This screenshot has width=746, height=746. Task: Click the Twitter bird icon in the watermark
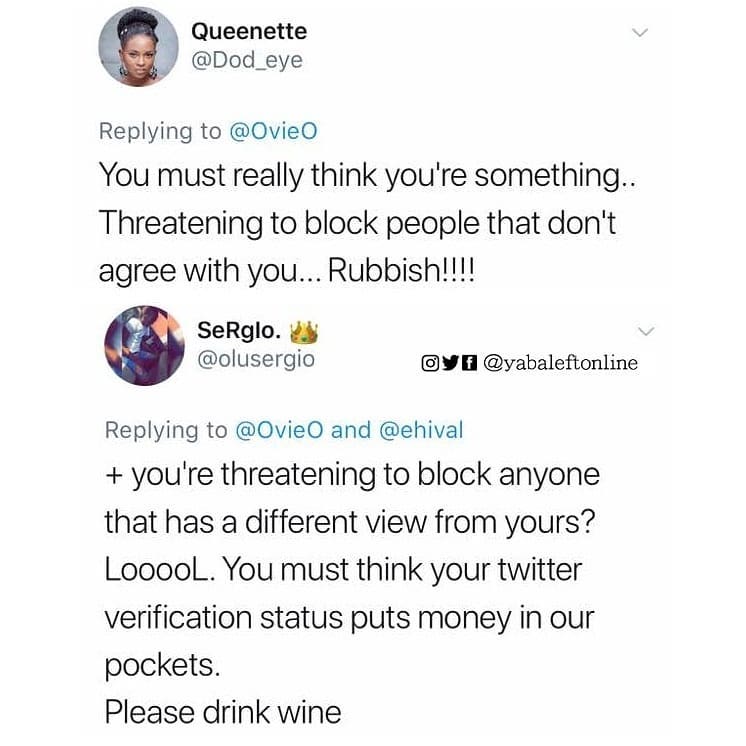coord(451,363)
